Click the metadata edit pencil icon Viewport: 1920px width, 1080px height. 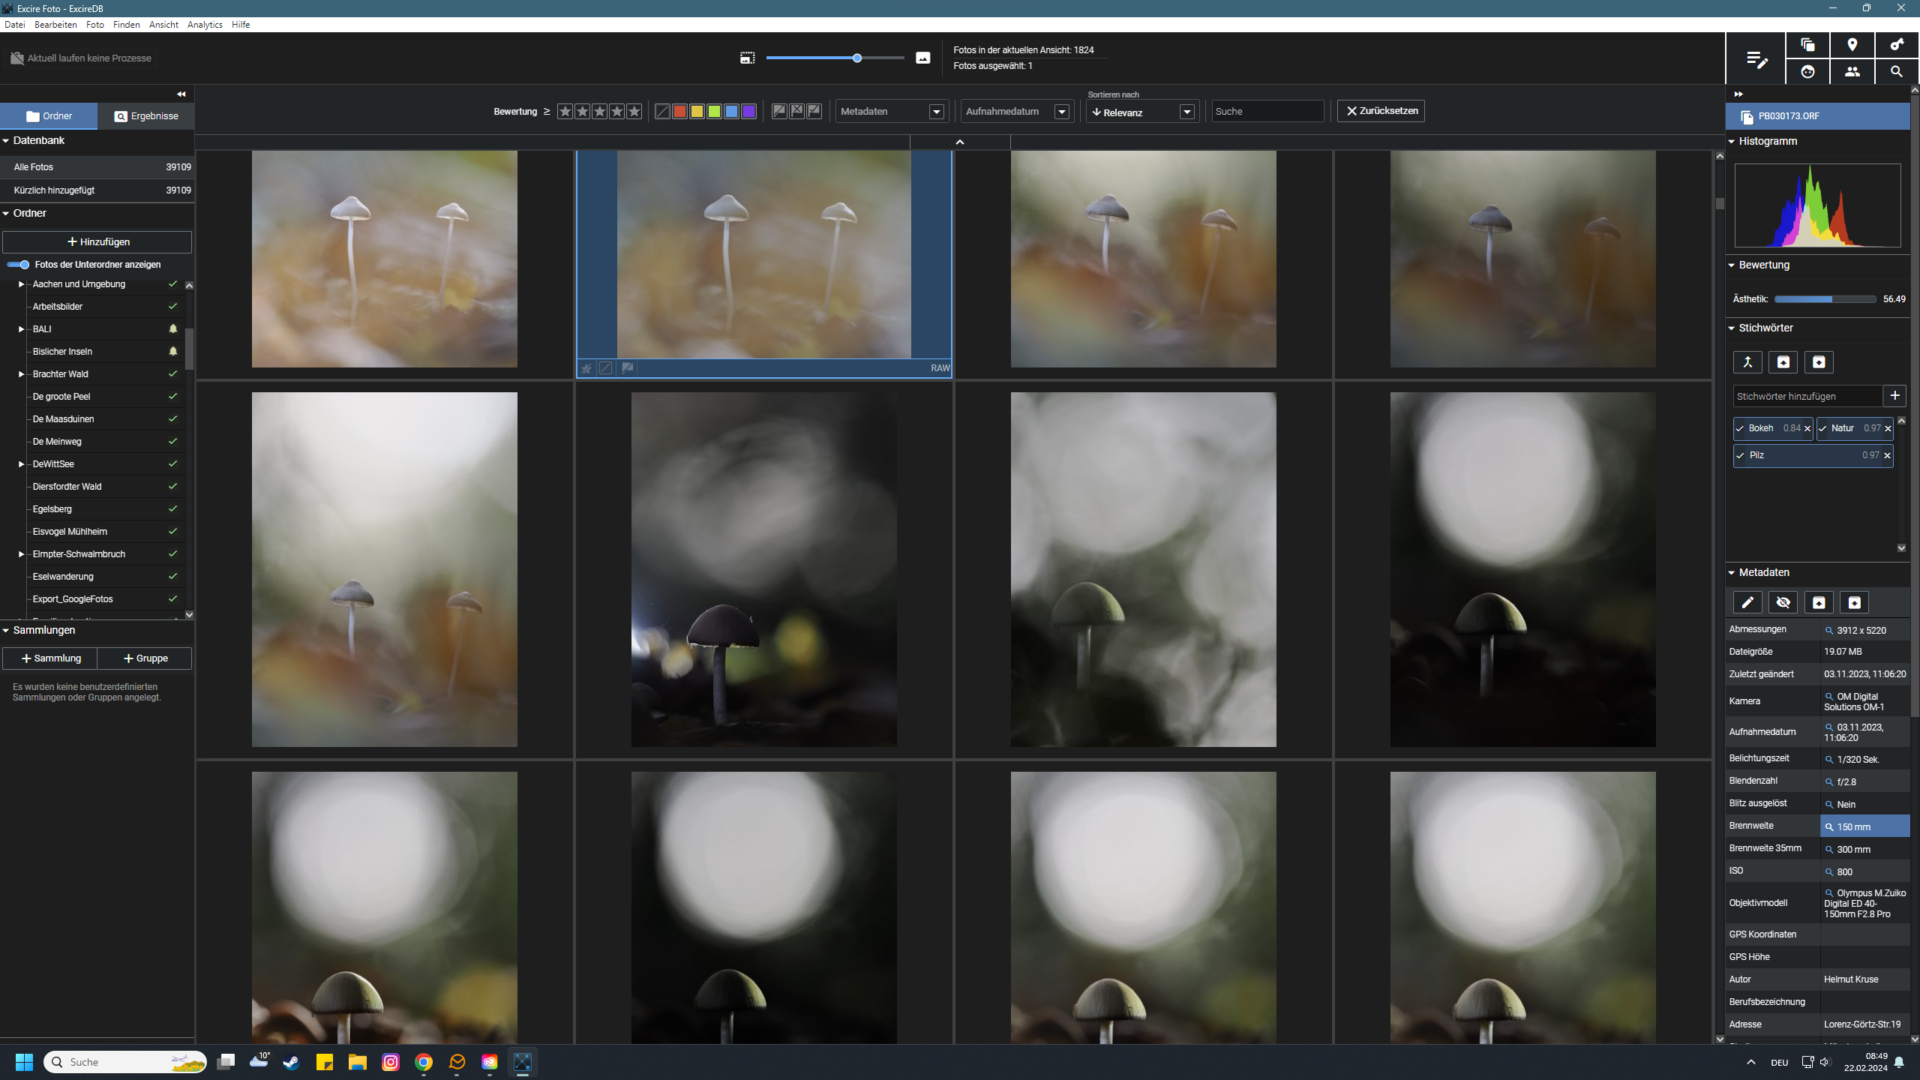(1747, 602)
